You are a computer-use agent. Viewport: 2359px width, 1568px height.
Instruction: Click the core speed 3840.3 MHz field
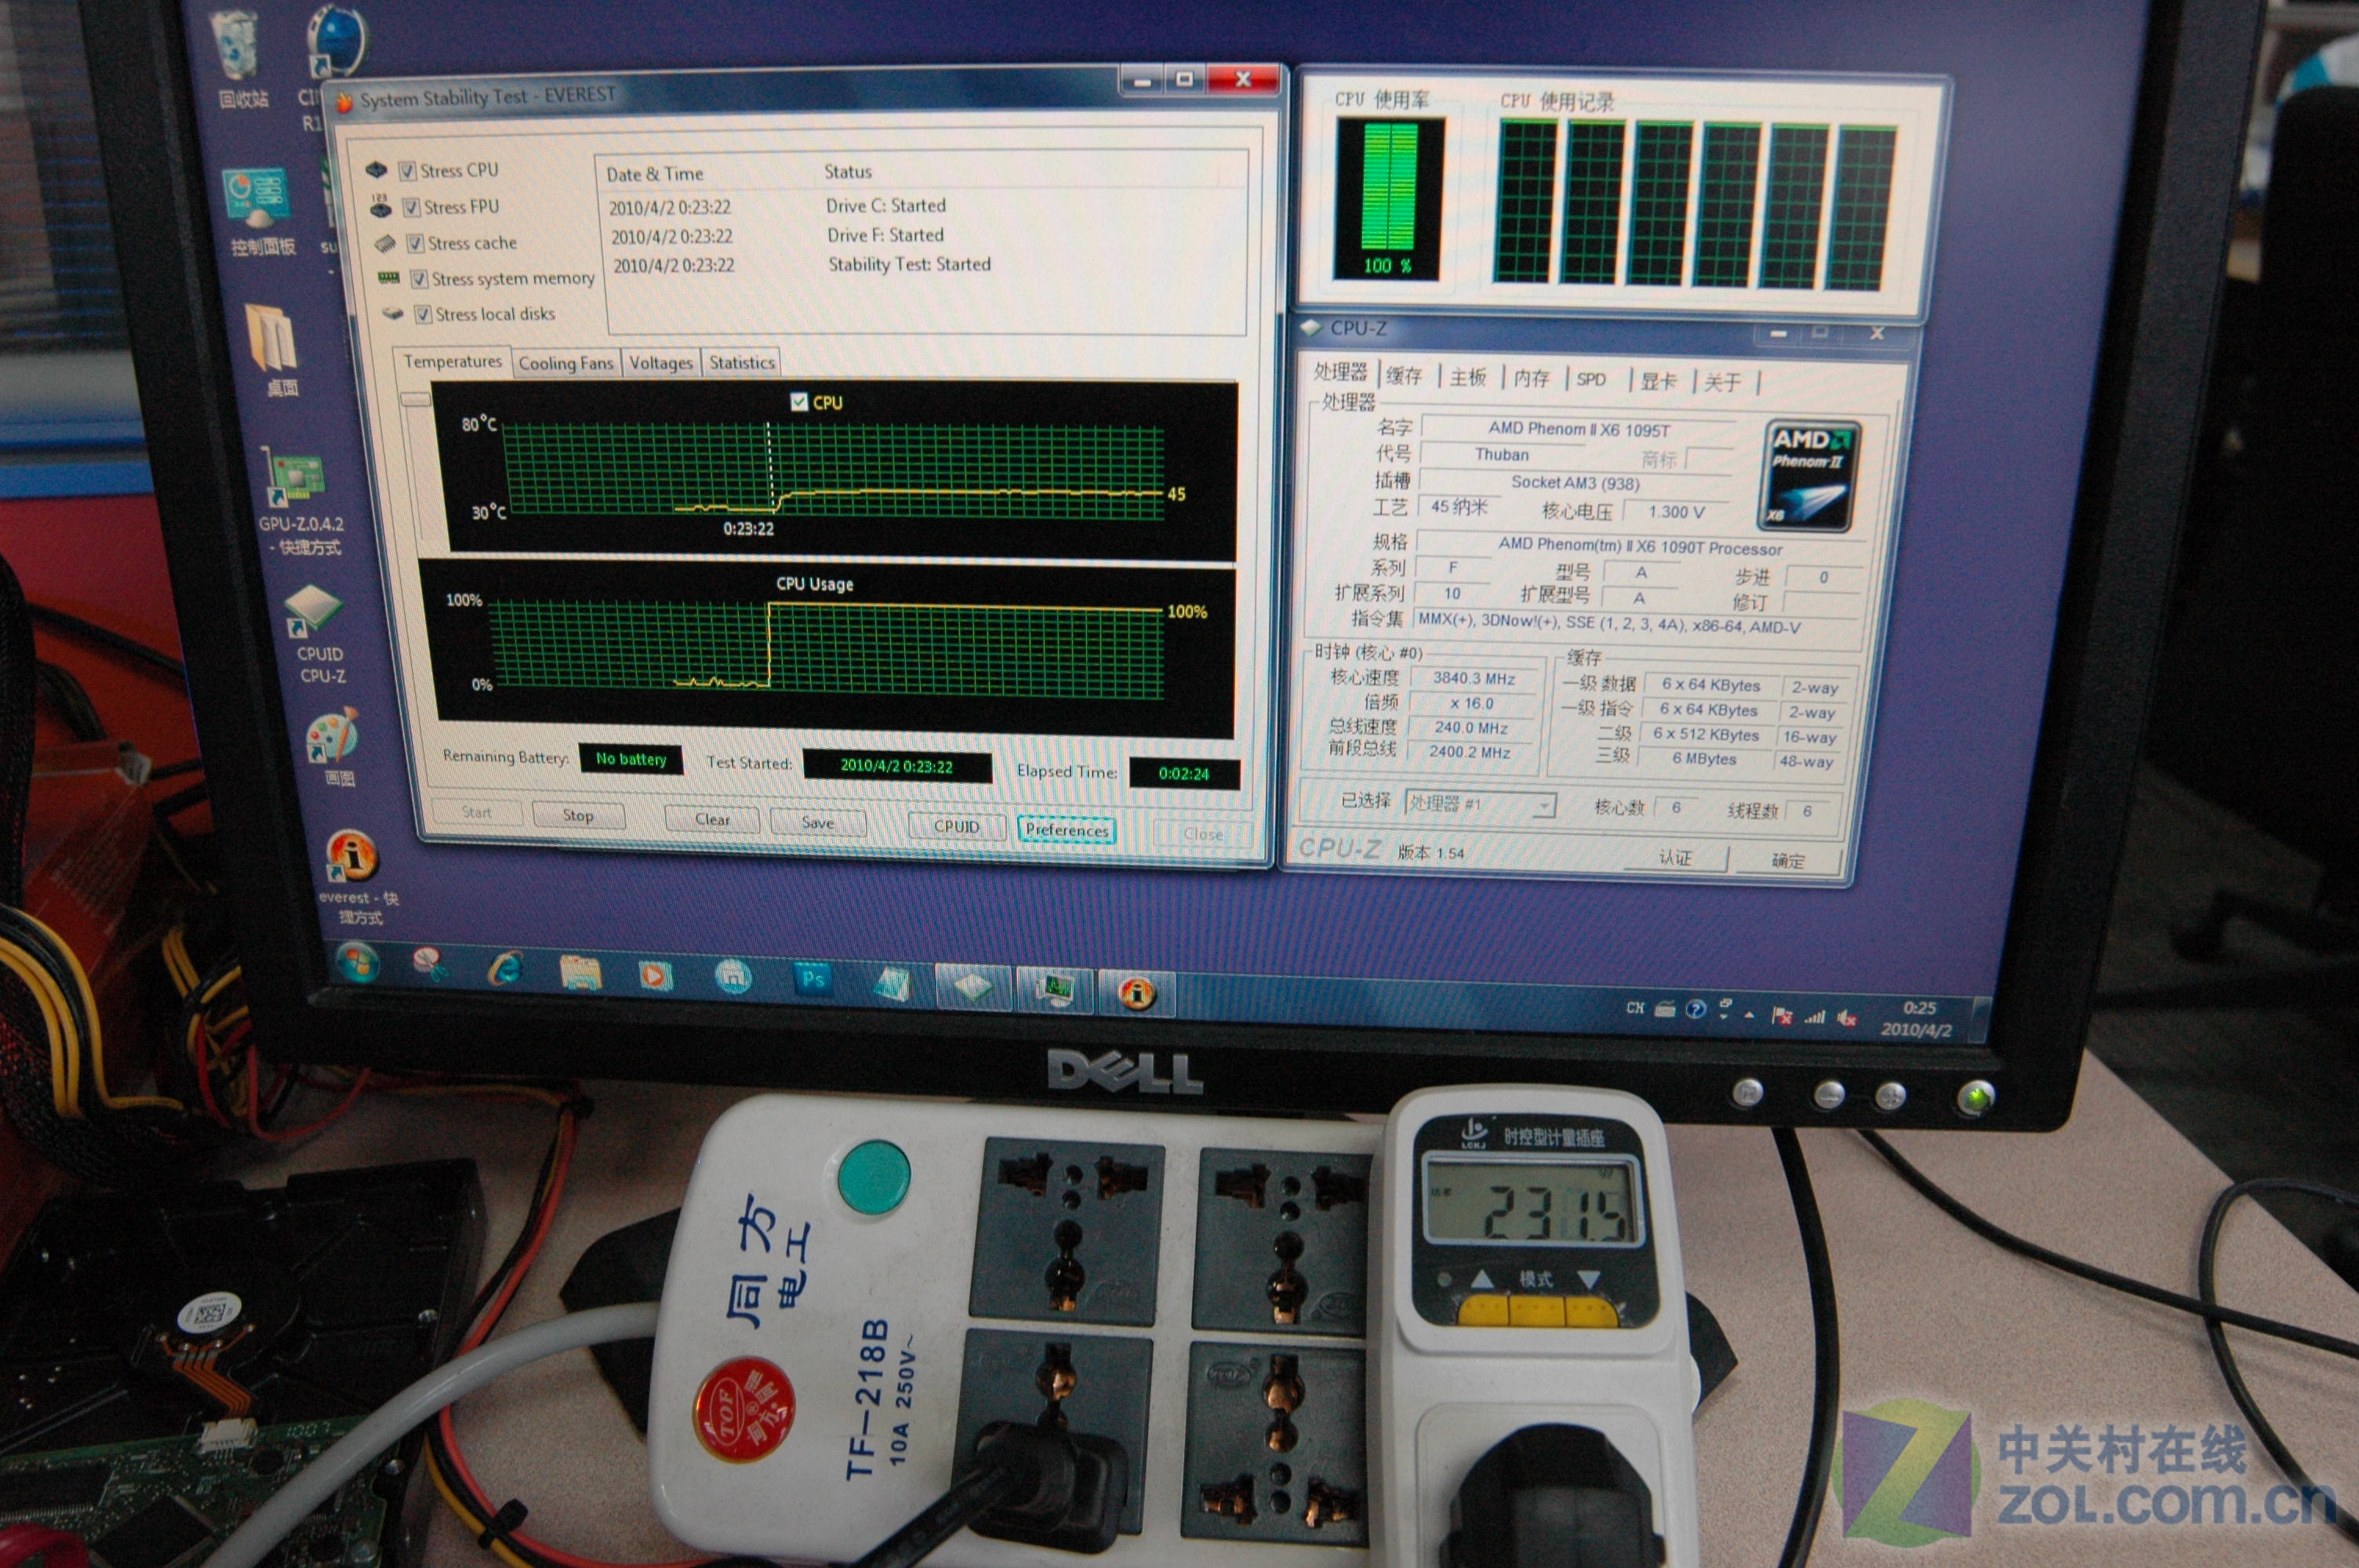click(x=1473, y=678)
